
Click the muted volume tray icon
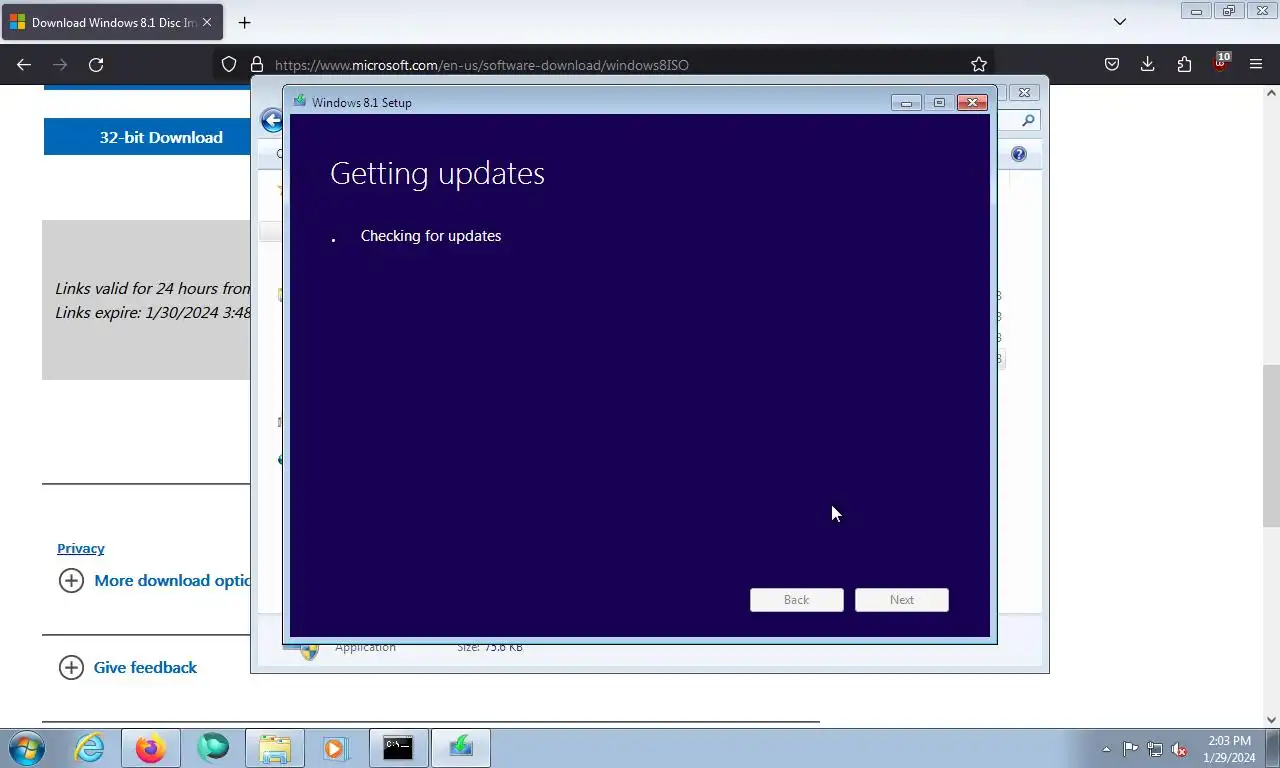coord(1180,748)
